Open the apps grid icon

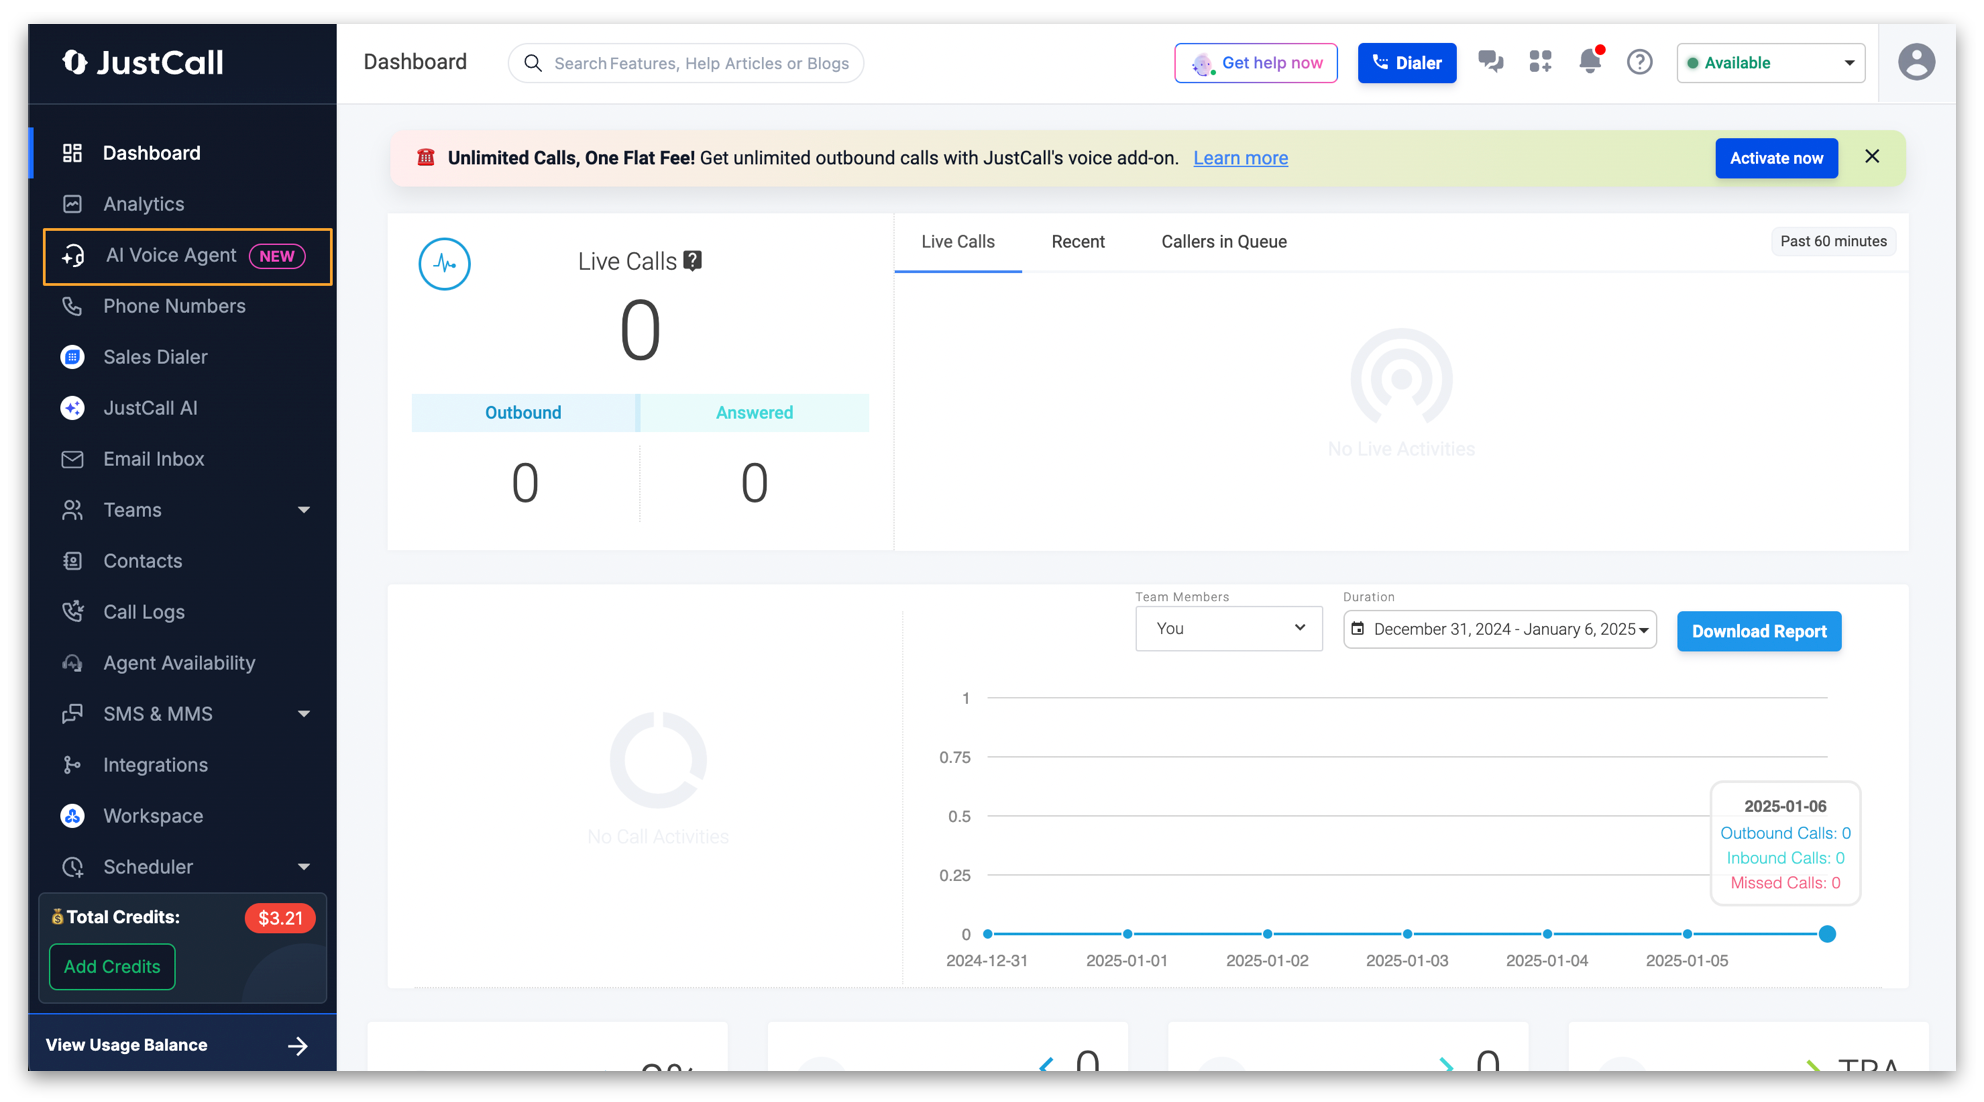(1540, 62)
